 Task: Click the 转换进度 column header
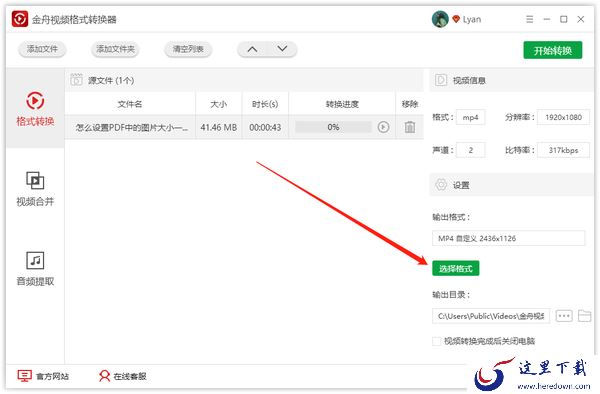[342, 104]
